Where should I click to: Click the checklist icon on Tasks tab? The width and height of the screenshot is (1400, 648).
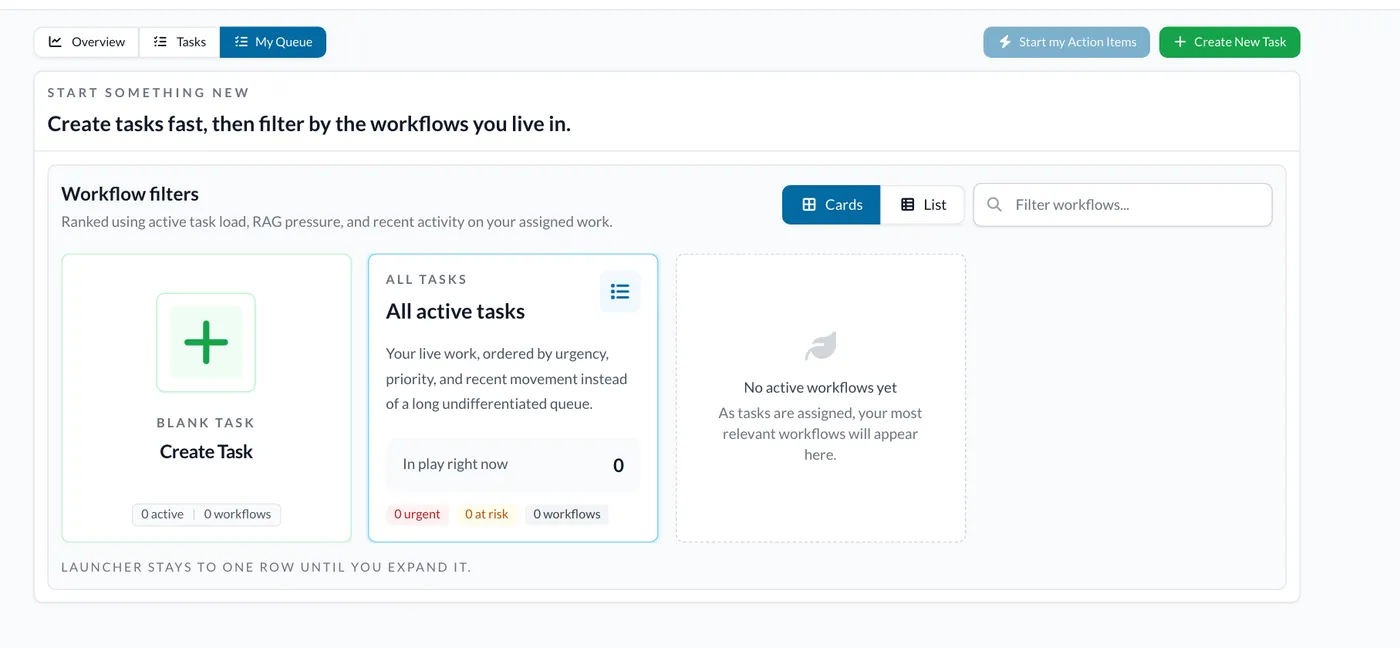pyautogui.click(x=160, y=42)
